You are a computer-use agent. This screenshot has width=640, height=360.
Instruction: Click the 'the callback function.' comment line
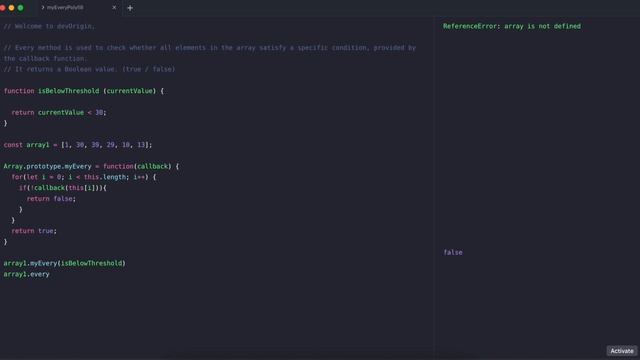point(45,58)
